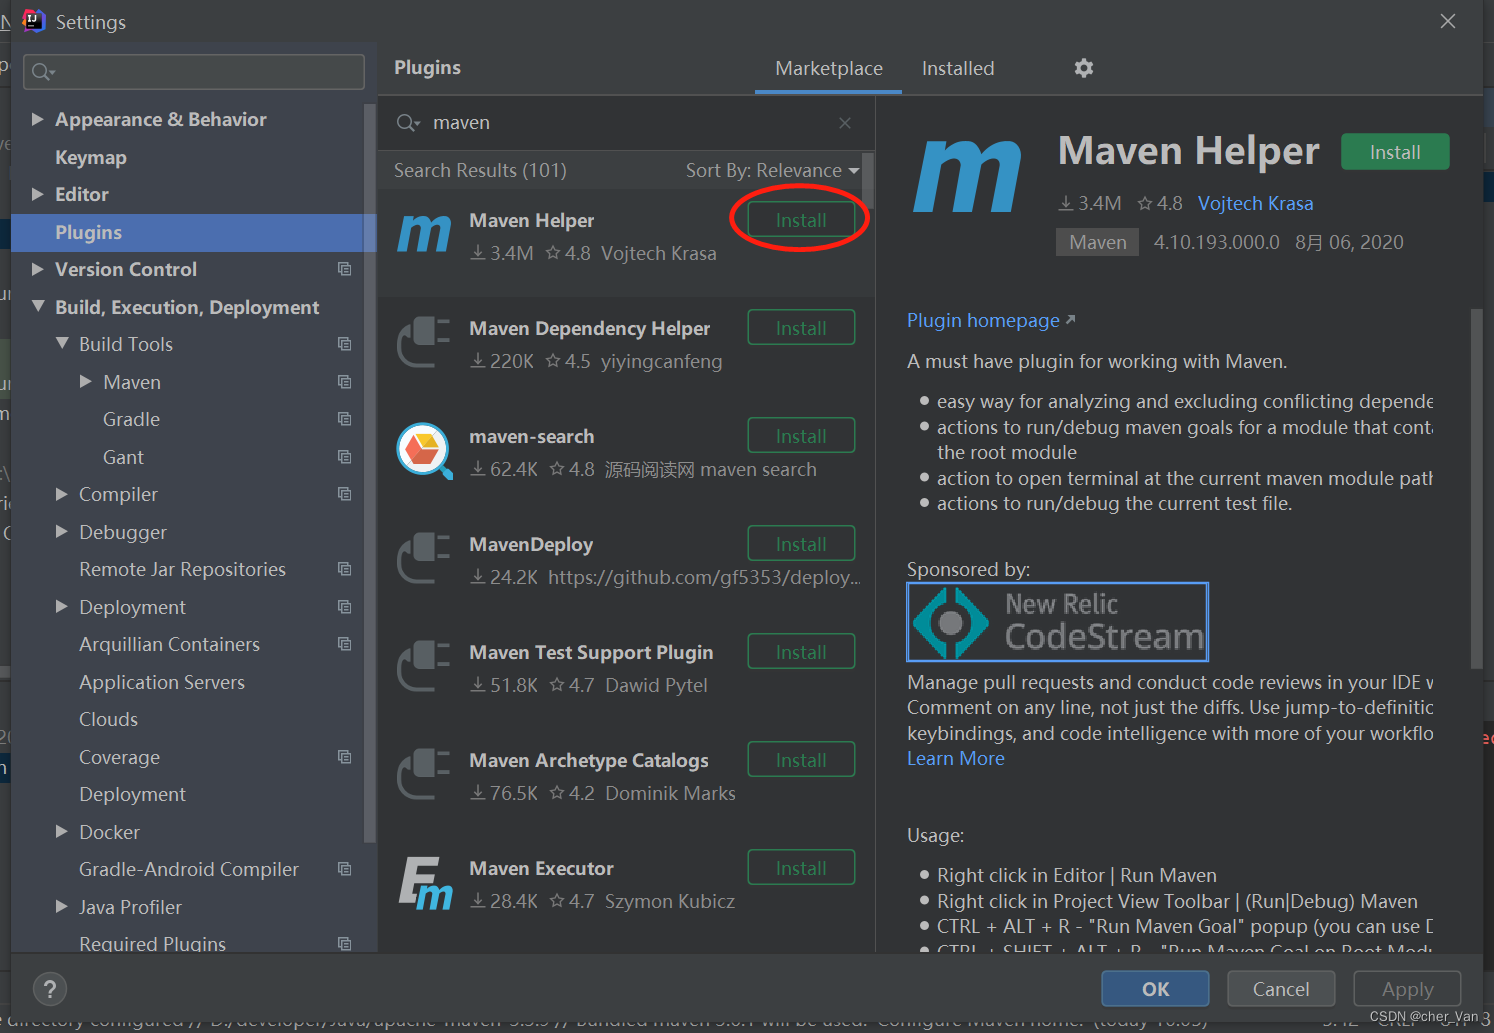Install the Maven Test Support Plugin

[801, 652]
